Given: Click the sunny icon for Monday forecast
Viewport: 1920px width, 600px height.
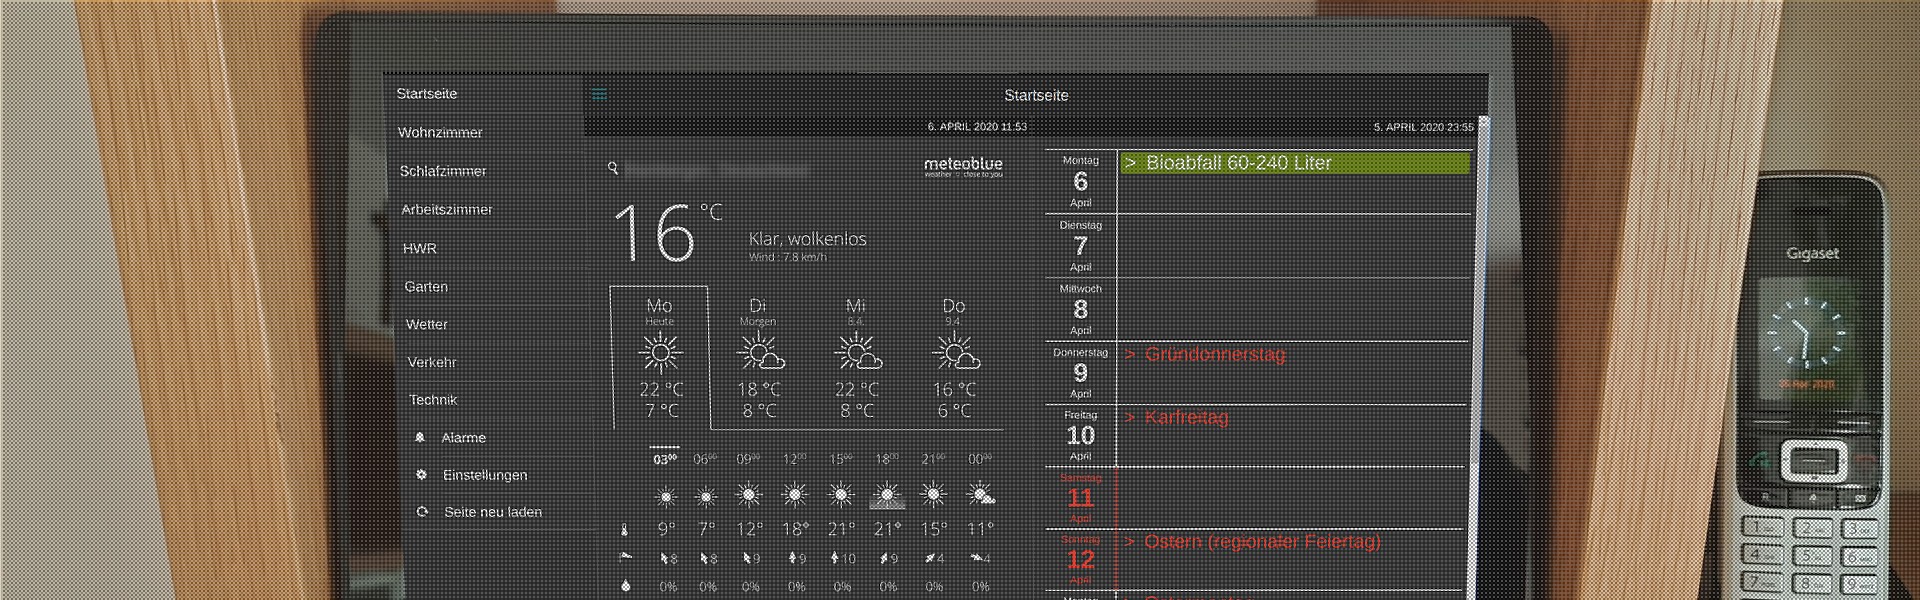Looking at the screenshot, I should pos(660,354).
